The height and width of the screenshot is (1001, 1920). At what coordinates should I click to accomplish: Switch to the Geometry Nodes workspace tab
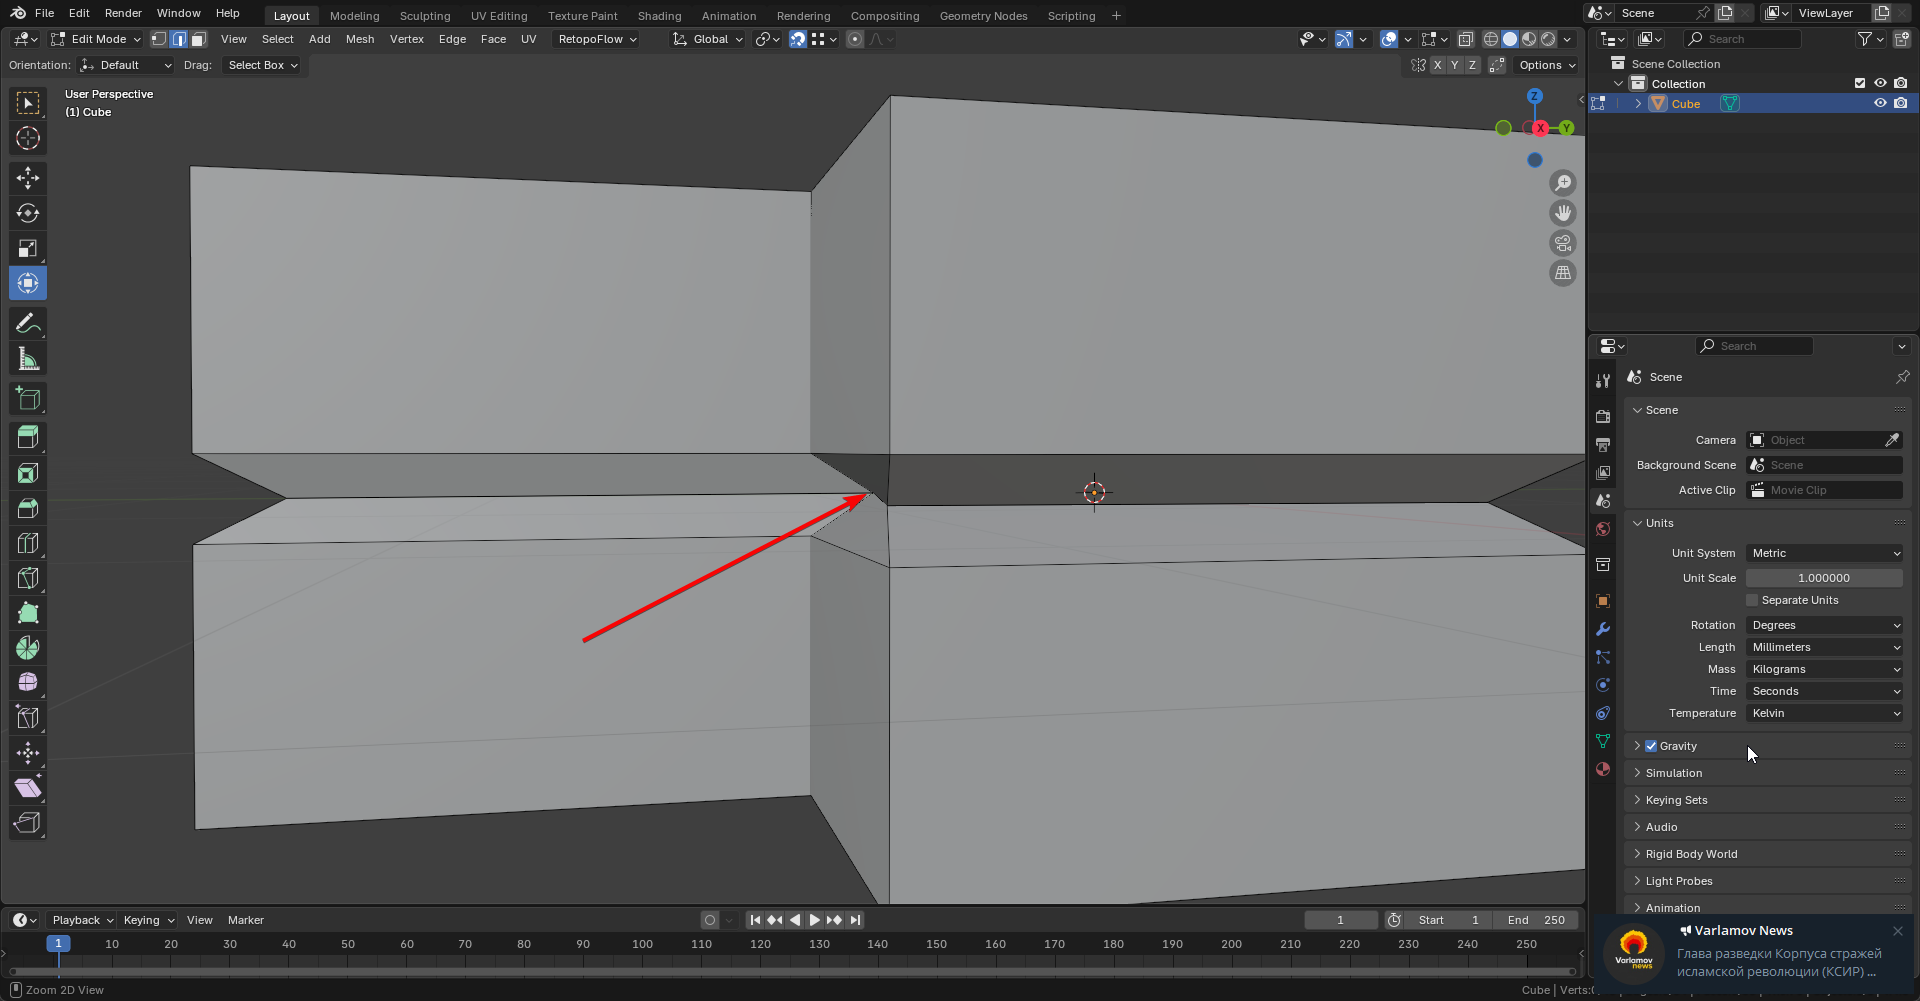pyautogui.click(x=983, y=16)
